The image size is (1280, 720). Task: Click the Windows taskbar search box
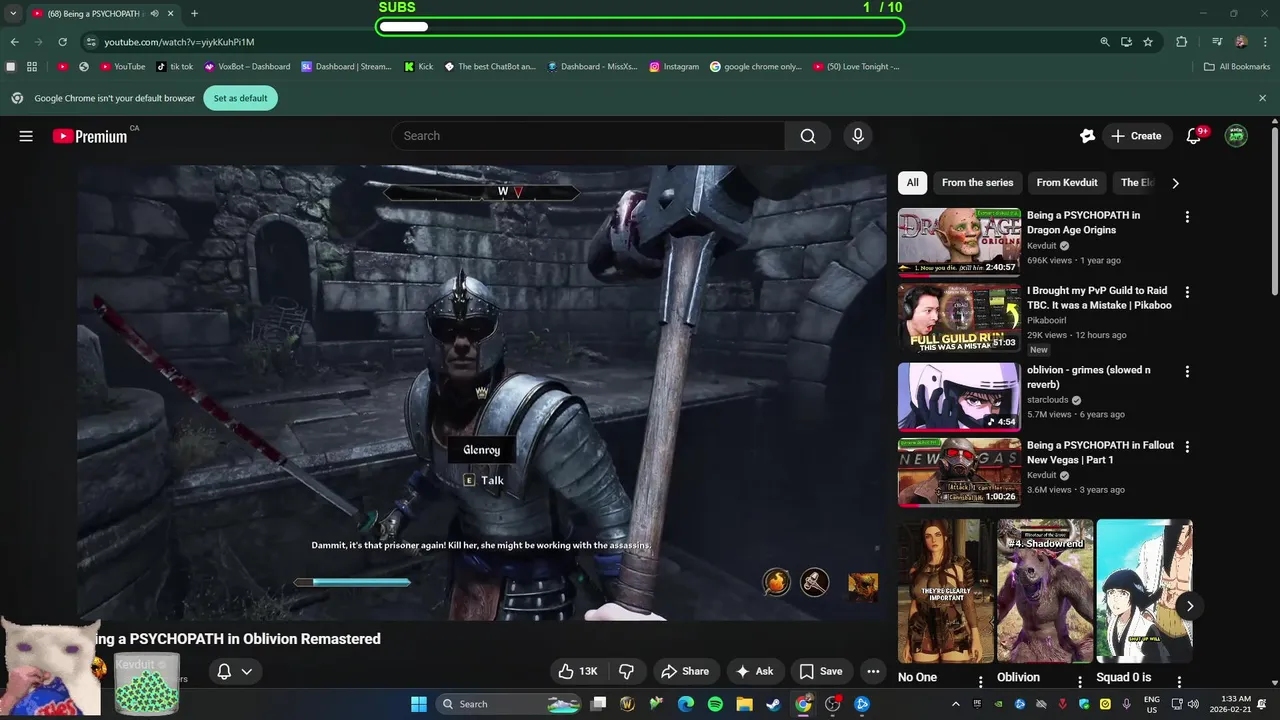click(510, 704)
